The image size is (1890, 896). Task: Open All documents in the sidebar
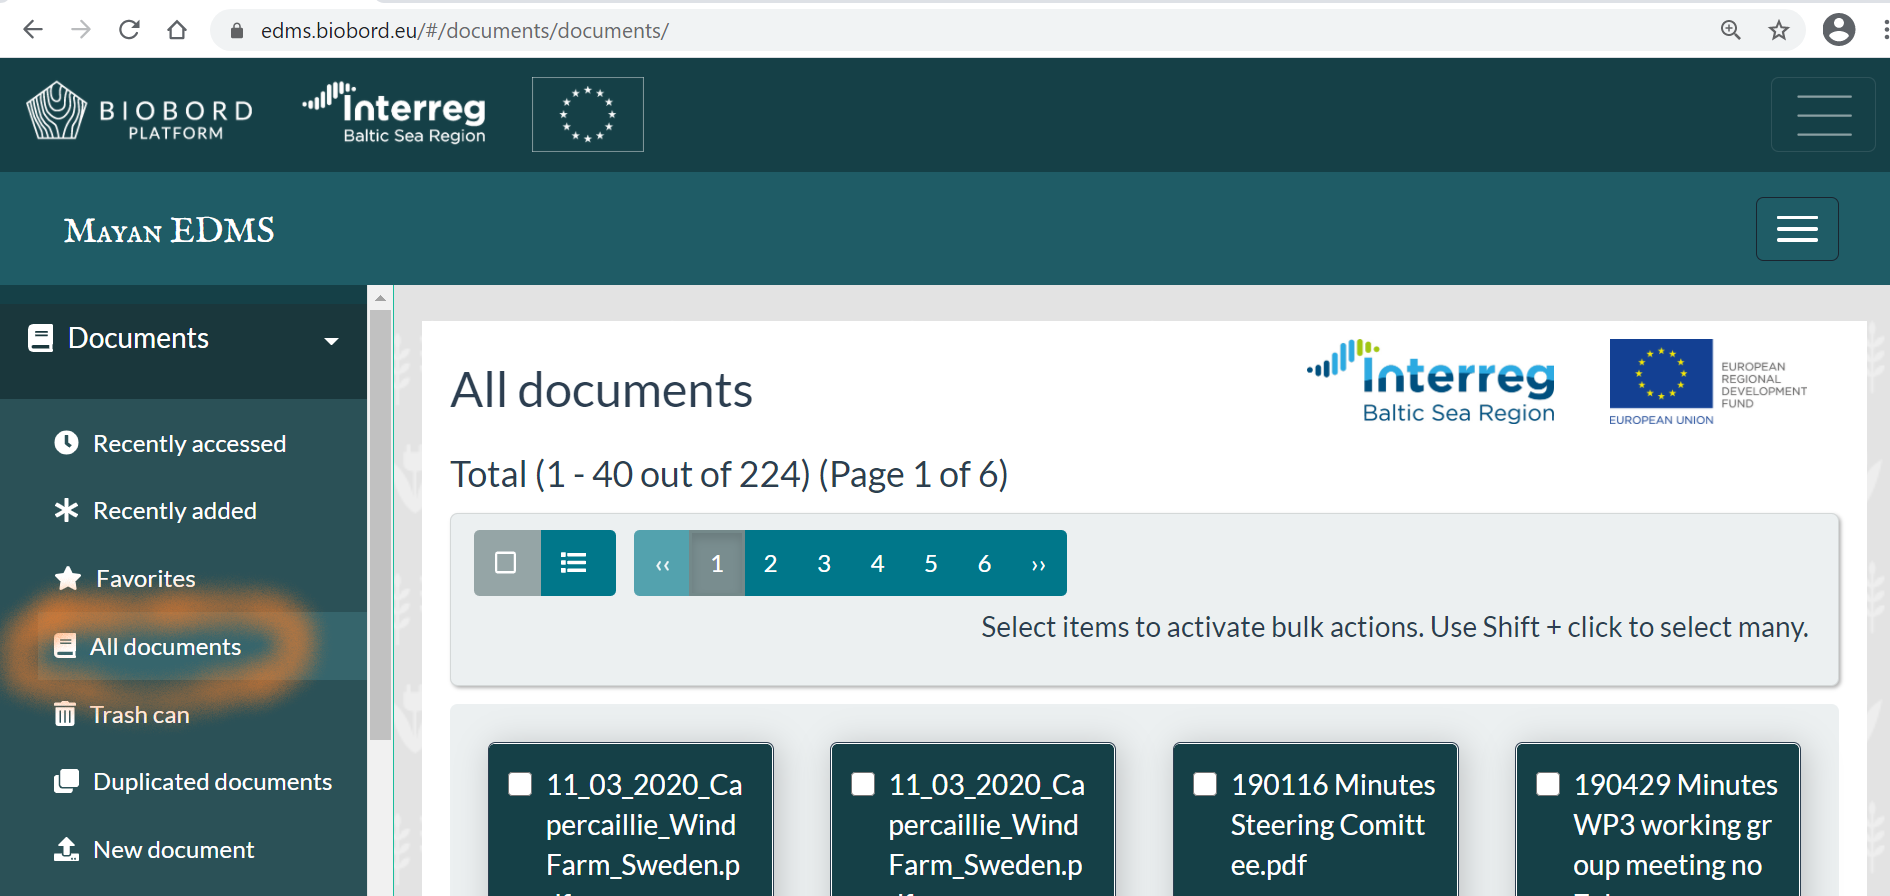pos(166,646)
